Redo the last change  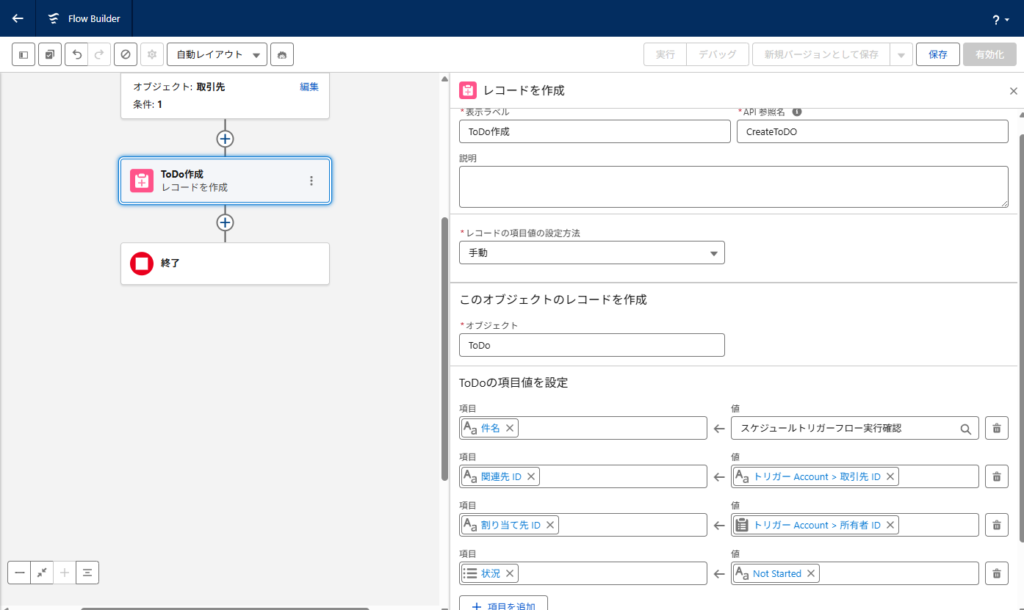(99, 54)
